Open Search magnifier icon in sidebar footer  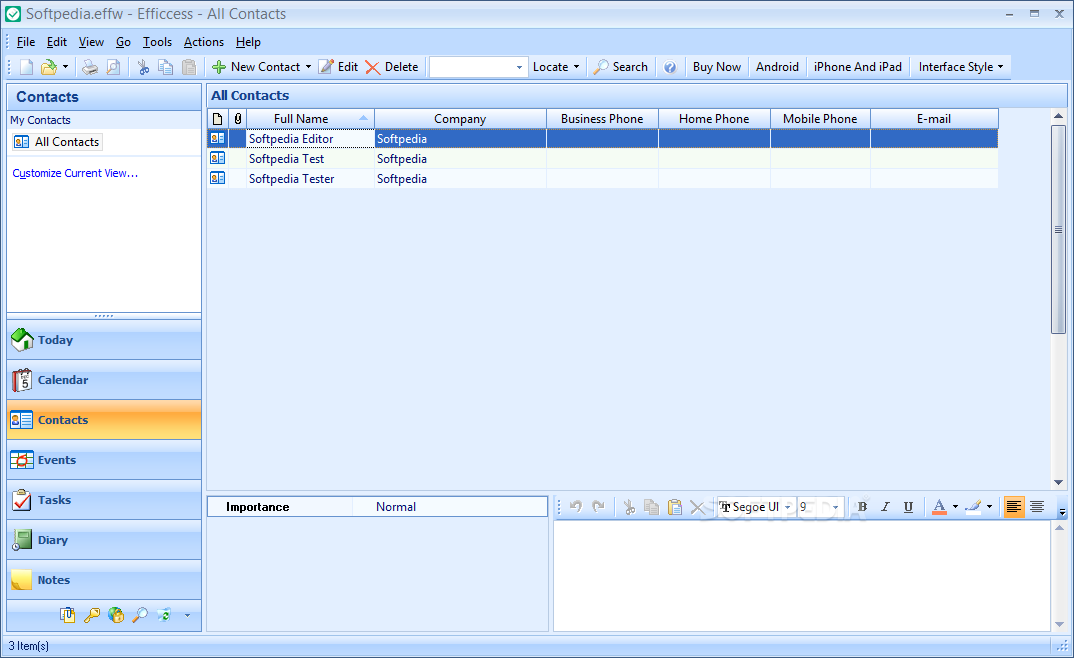[140, 615]
